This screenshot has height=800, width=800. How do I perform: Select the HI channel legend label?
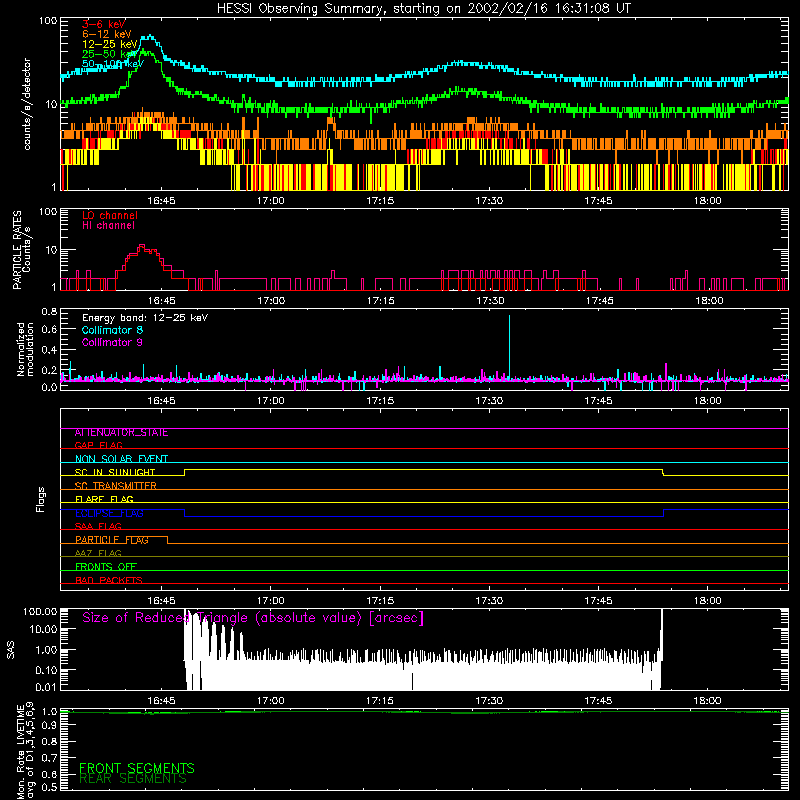pyautogui.click(x=109, y=226)
